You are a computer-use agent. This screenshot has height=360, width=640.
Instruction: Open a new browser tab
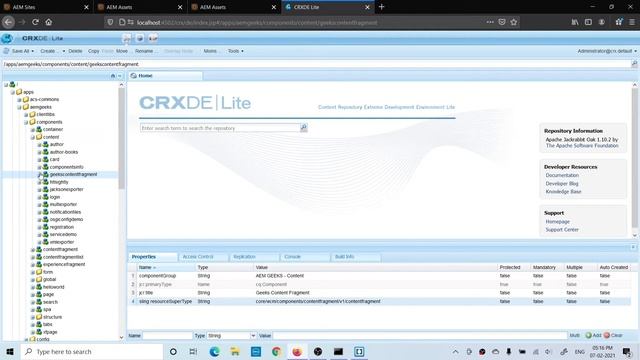381,7
